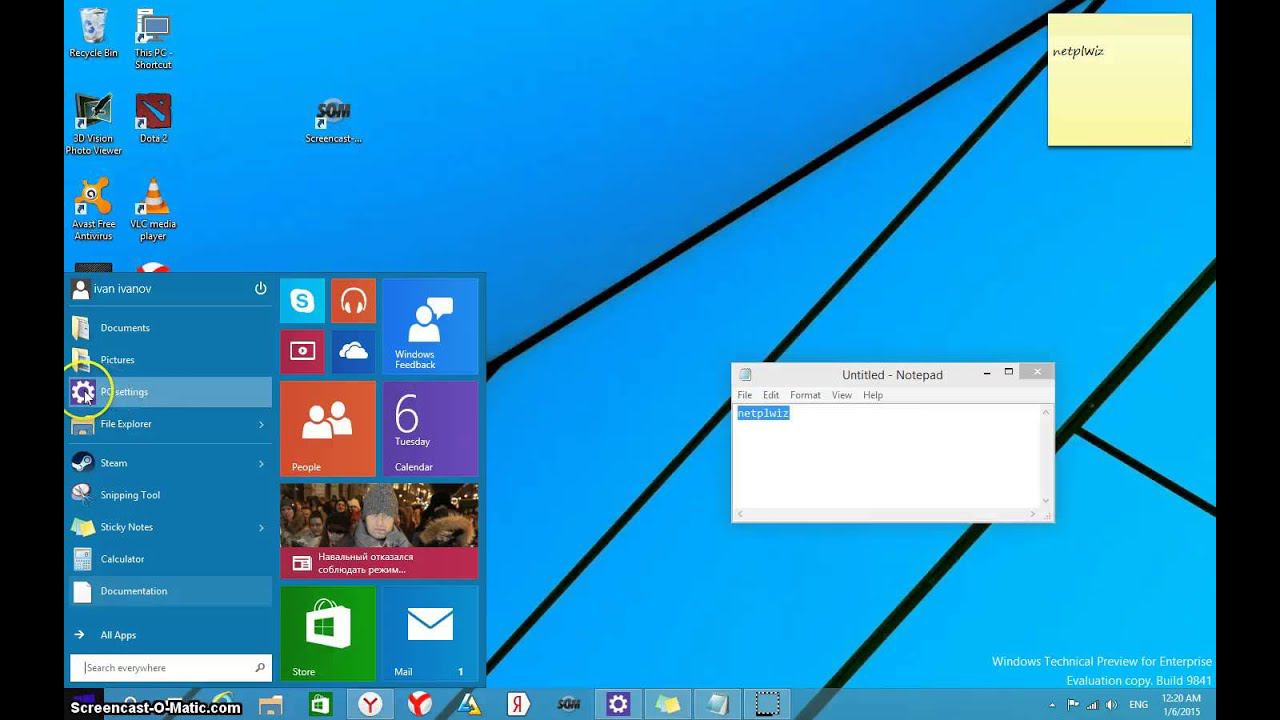Open PC settings from the Start menu
Viewport: 1280px width, 720px height.
click(170, 392)
